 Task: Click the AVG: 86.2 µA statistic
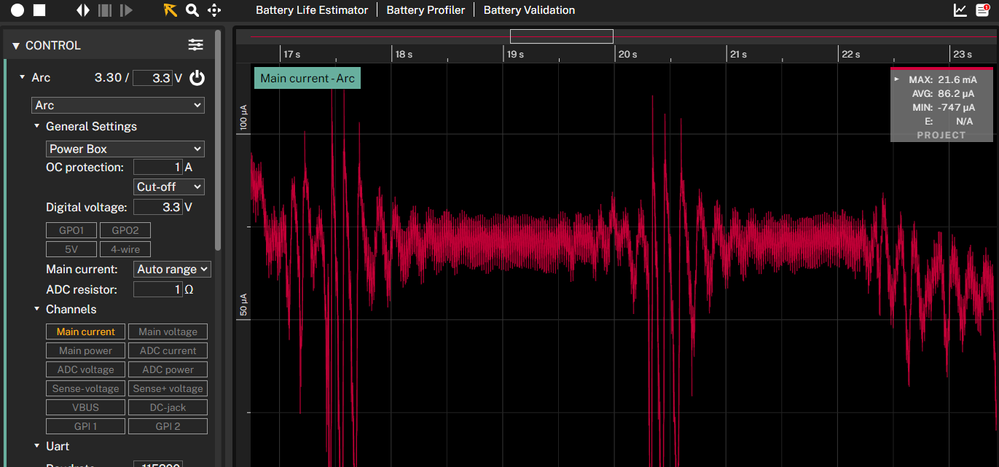pos(944,93)
